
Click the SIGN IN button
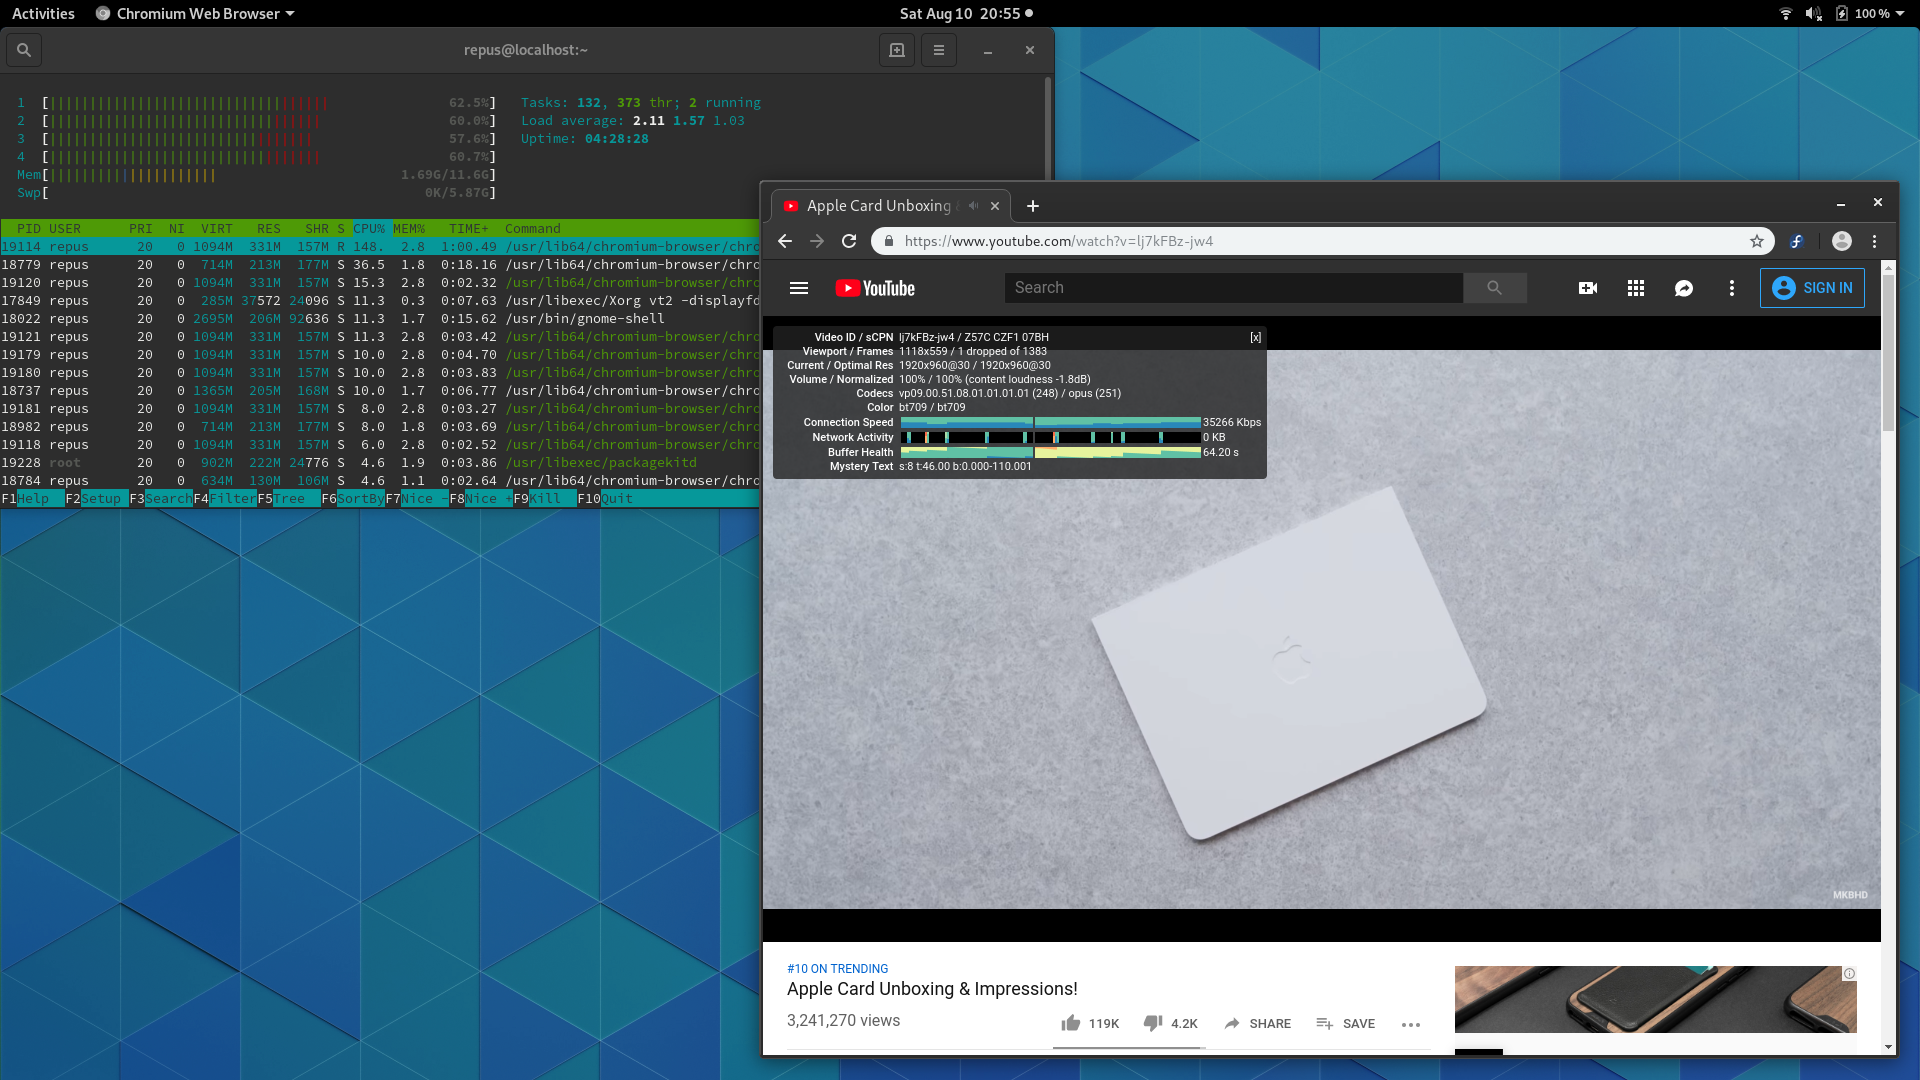1812,288
